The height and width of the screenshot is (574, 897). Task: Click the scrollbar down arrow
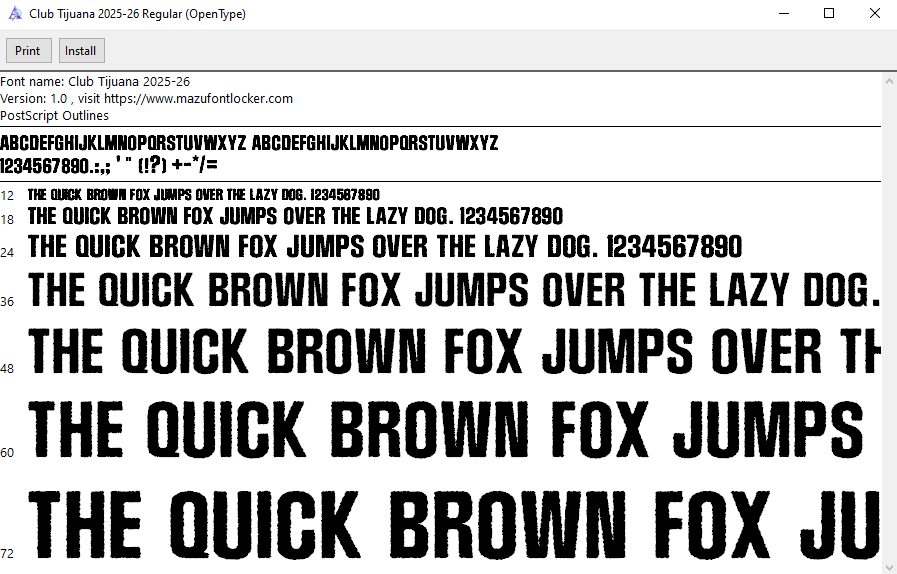889,566
